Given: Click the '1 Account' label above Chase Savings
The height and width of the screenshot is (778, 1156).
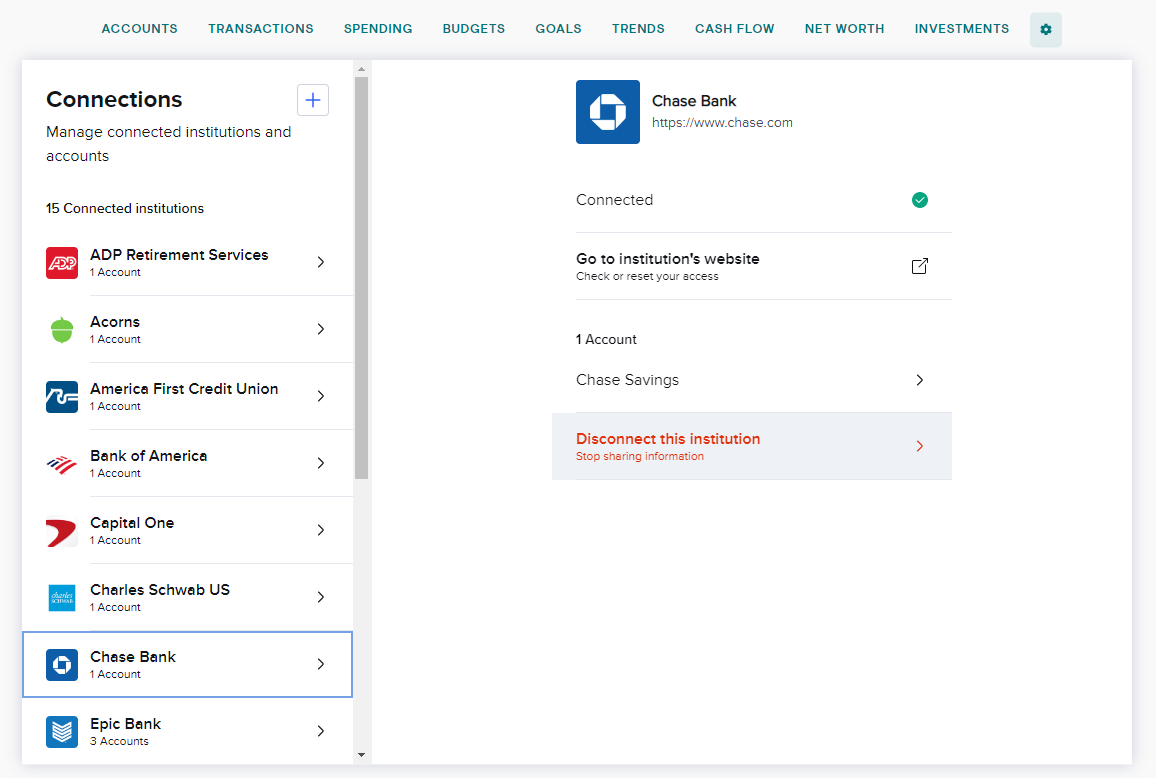Looking at the screenshot, I should click(x=606, y=339).
